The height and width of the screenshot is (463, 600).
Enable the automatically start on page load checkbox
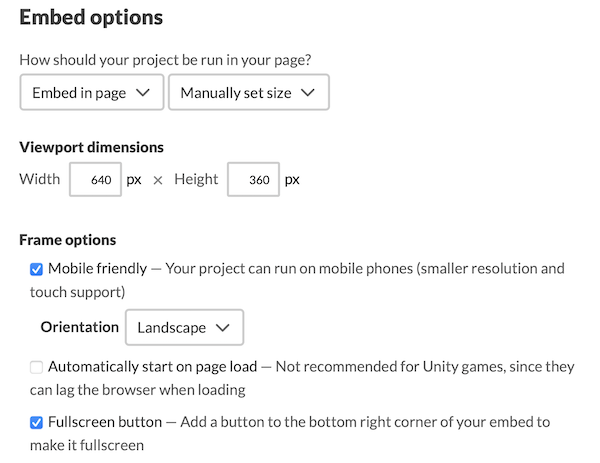(x=37, y=367)
